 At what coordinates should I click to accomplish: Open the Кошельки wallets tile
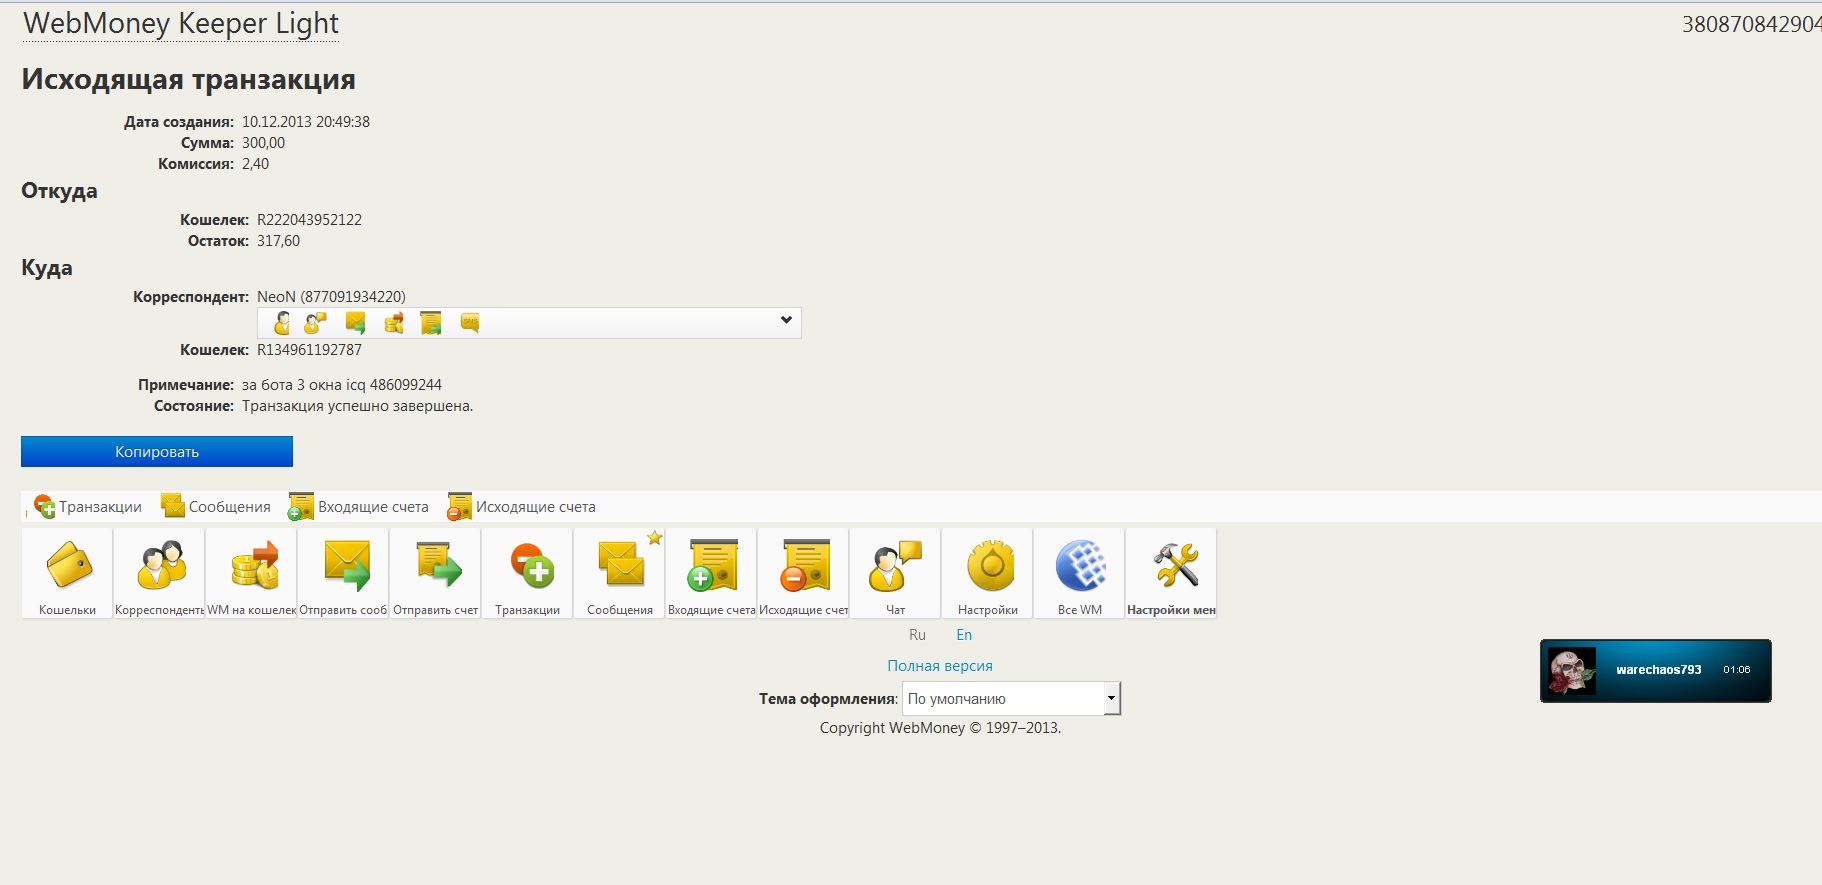coord(67,573)
